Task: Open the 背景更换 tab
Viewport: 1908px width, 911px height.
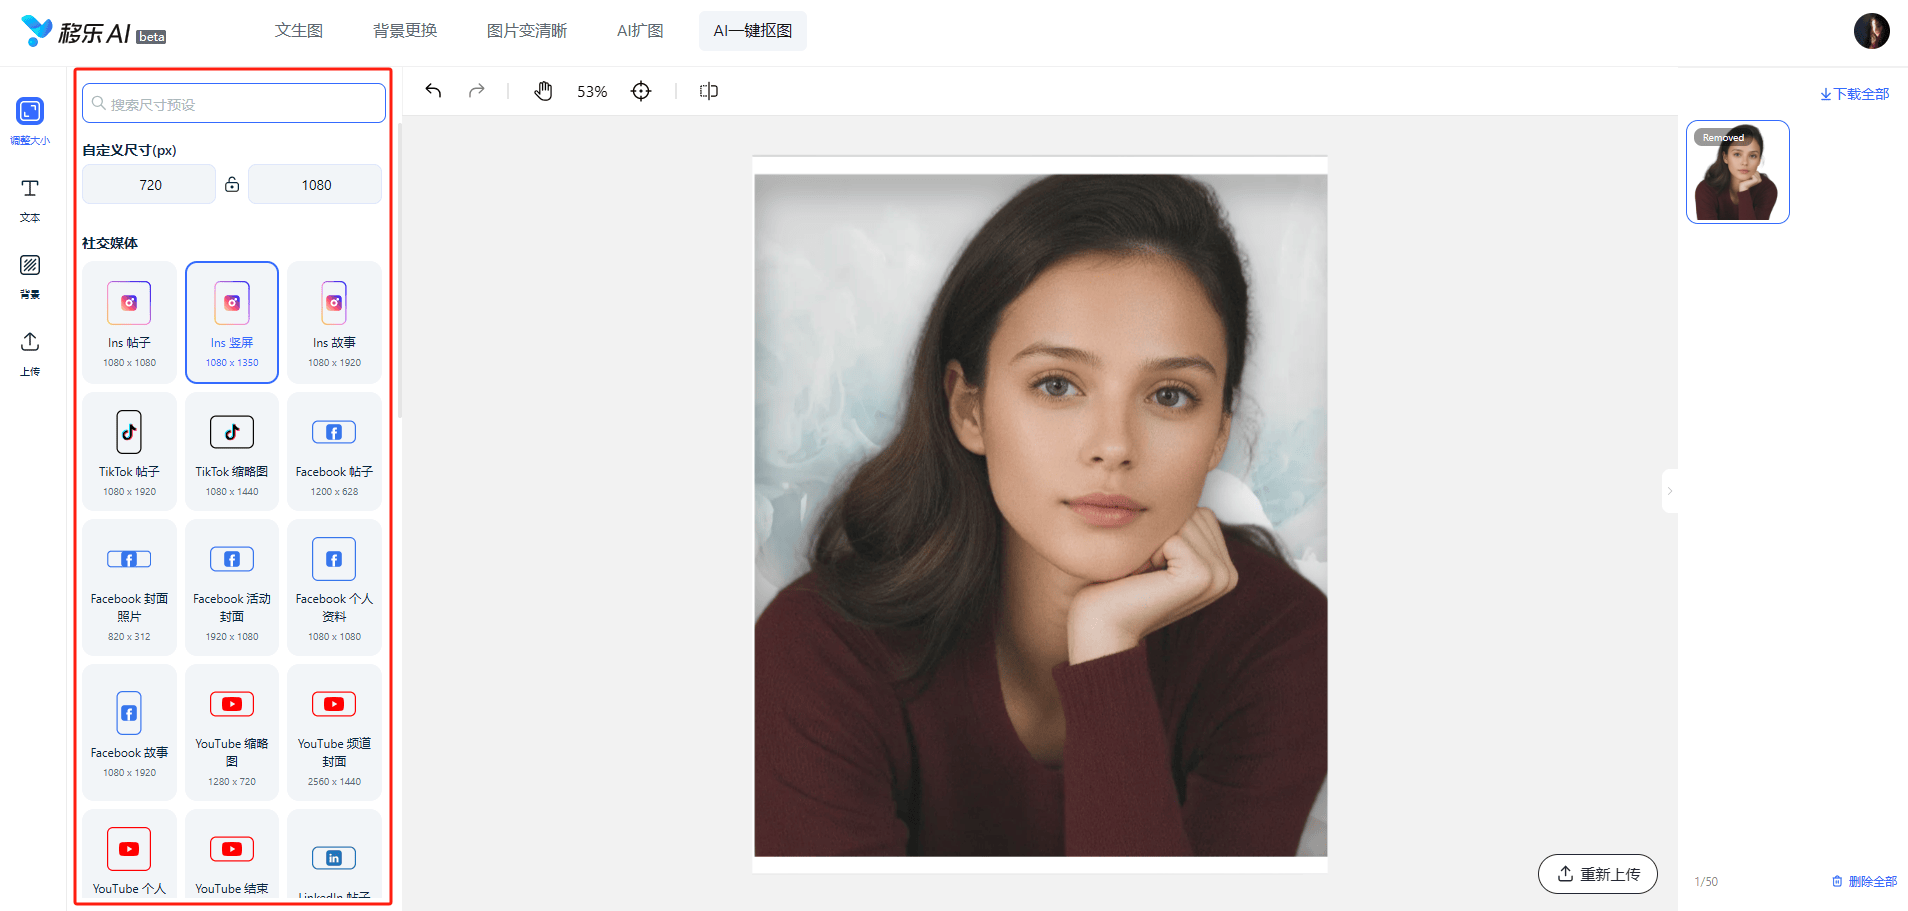Action: tap(405, 31)
